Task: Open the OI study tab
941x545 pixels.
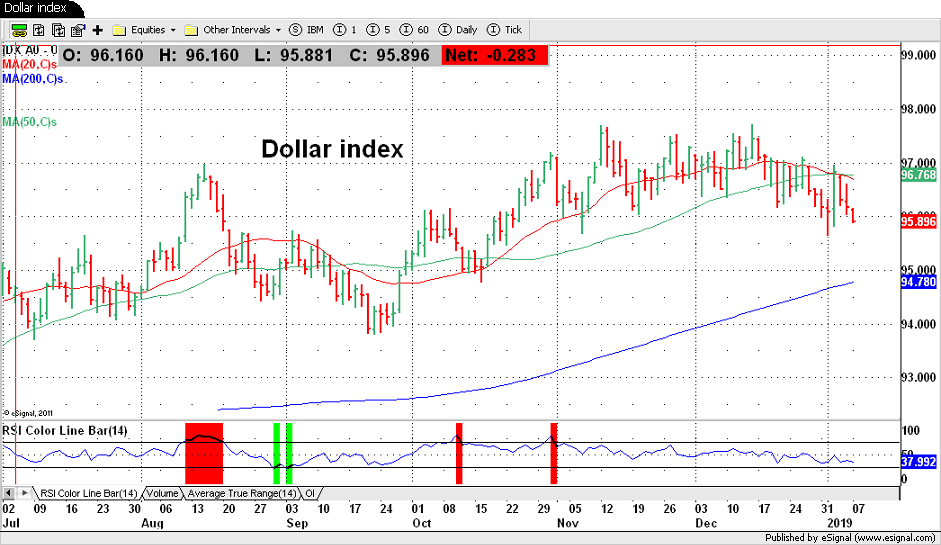Action: [310, 493]
